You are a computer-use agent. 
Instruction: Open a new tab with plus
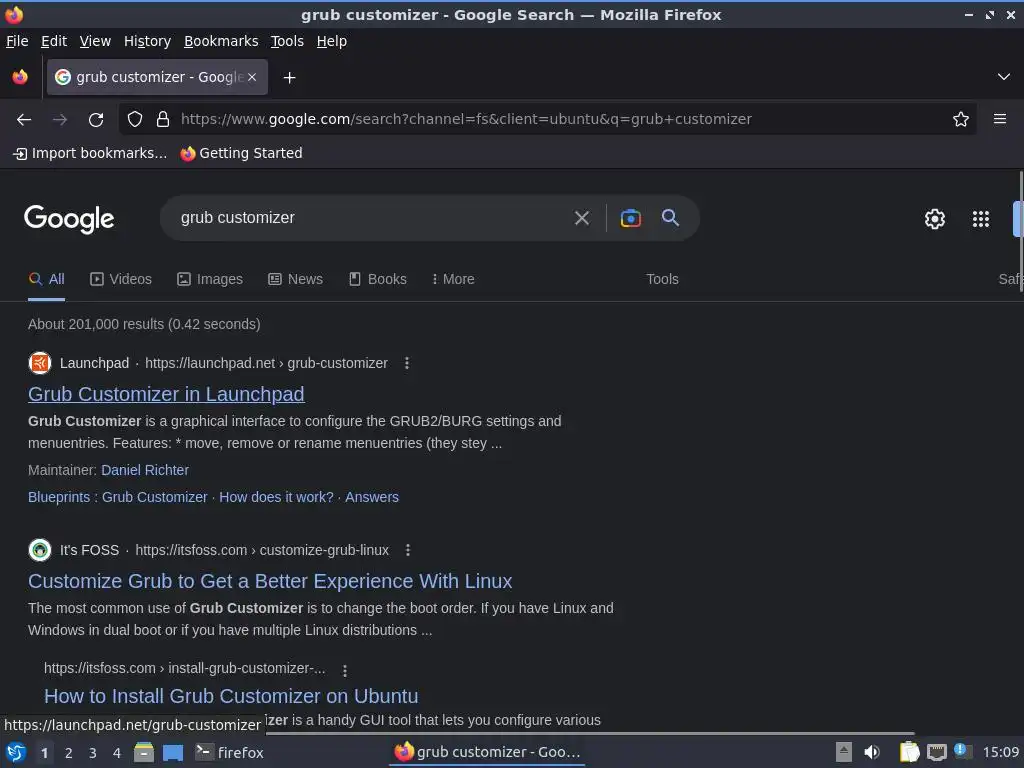(289, 78)
